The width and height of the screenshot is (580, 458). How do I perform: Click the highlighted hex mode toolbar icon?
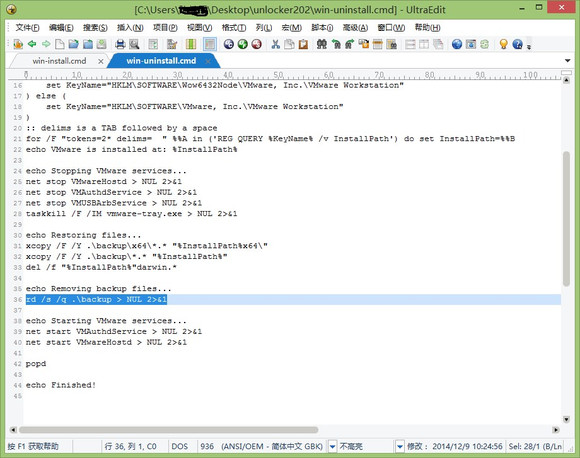tap(210, 44)
